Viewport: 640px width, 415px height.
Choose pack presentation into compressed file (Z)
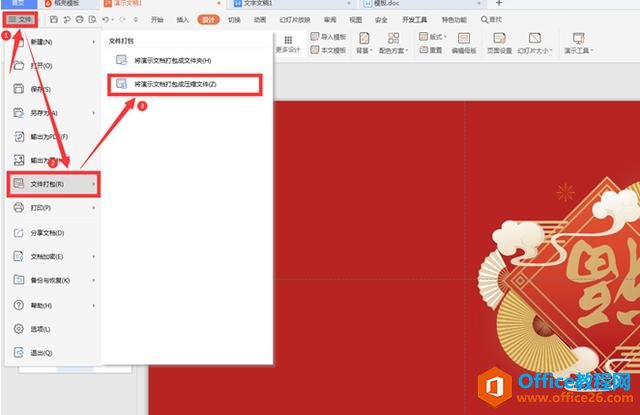(184, 84)
